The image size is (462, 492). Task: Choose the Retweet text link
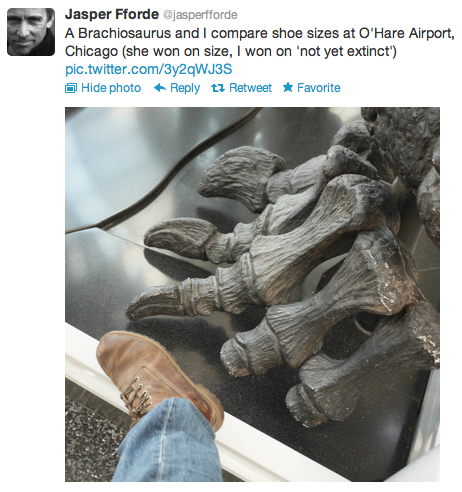tap(250, 88)
